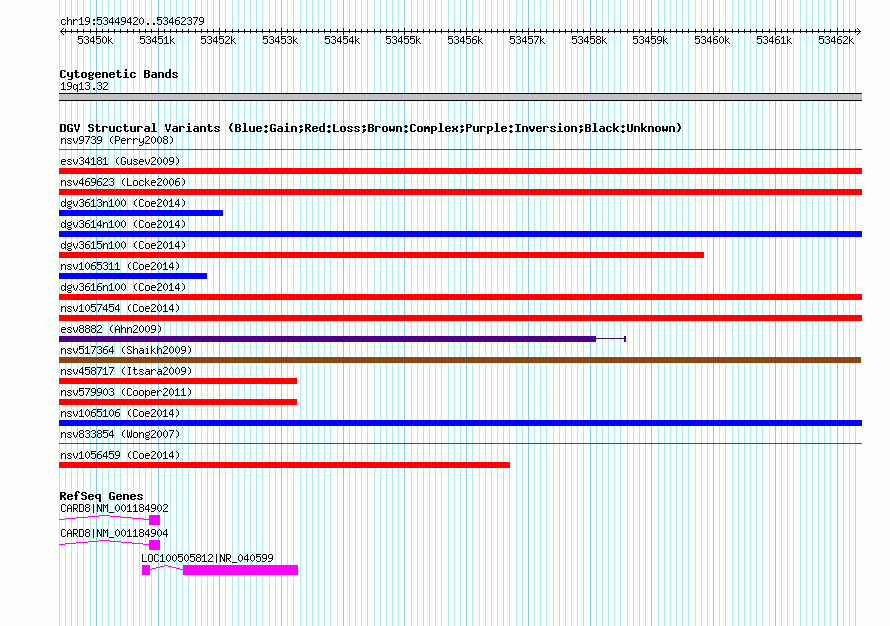Click the red bar under nsv579903
Viewport: 890px width, 626px height.
pos(178,402)
